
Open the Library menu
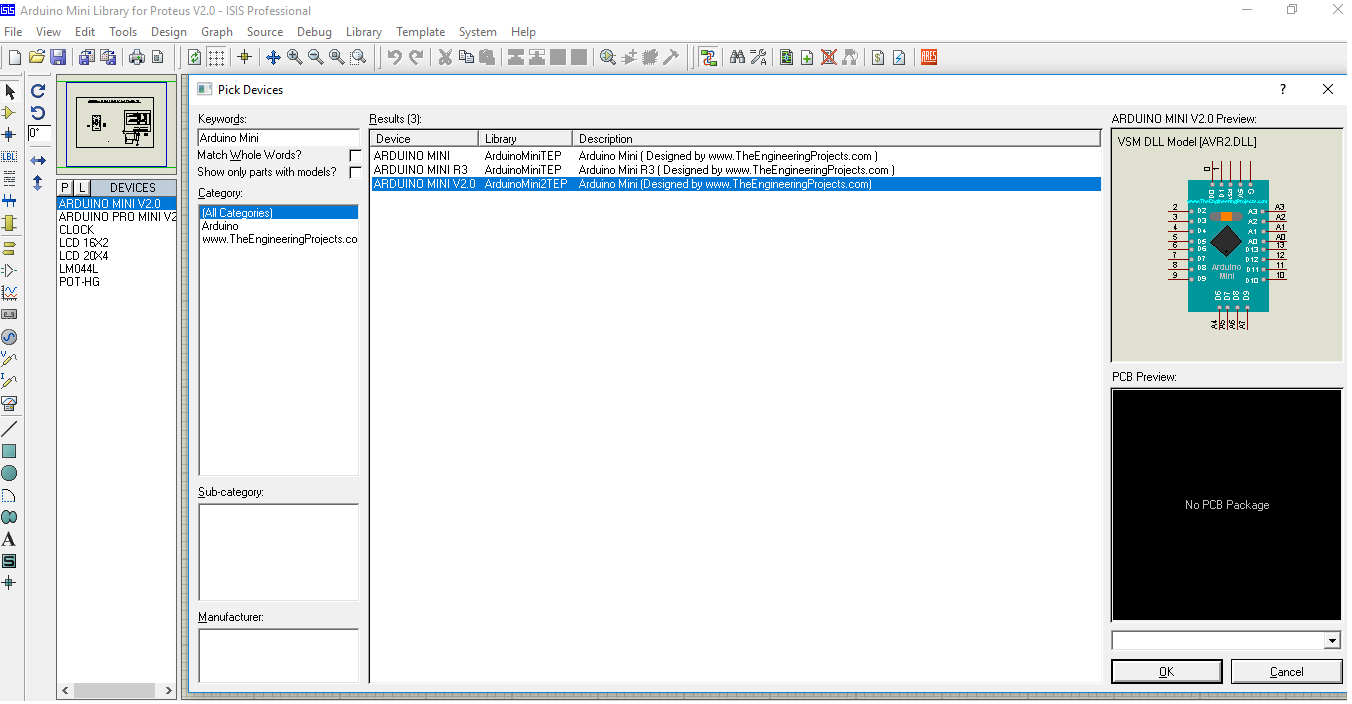pos(364,32)
